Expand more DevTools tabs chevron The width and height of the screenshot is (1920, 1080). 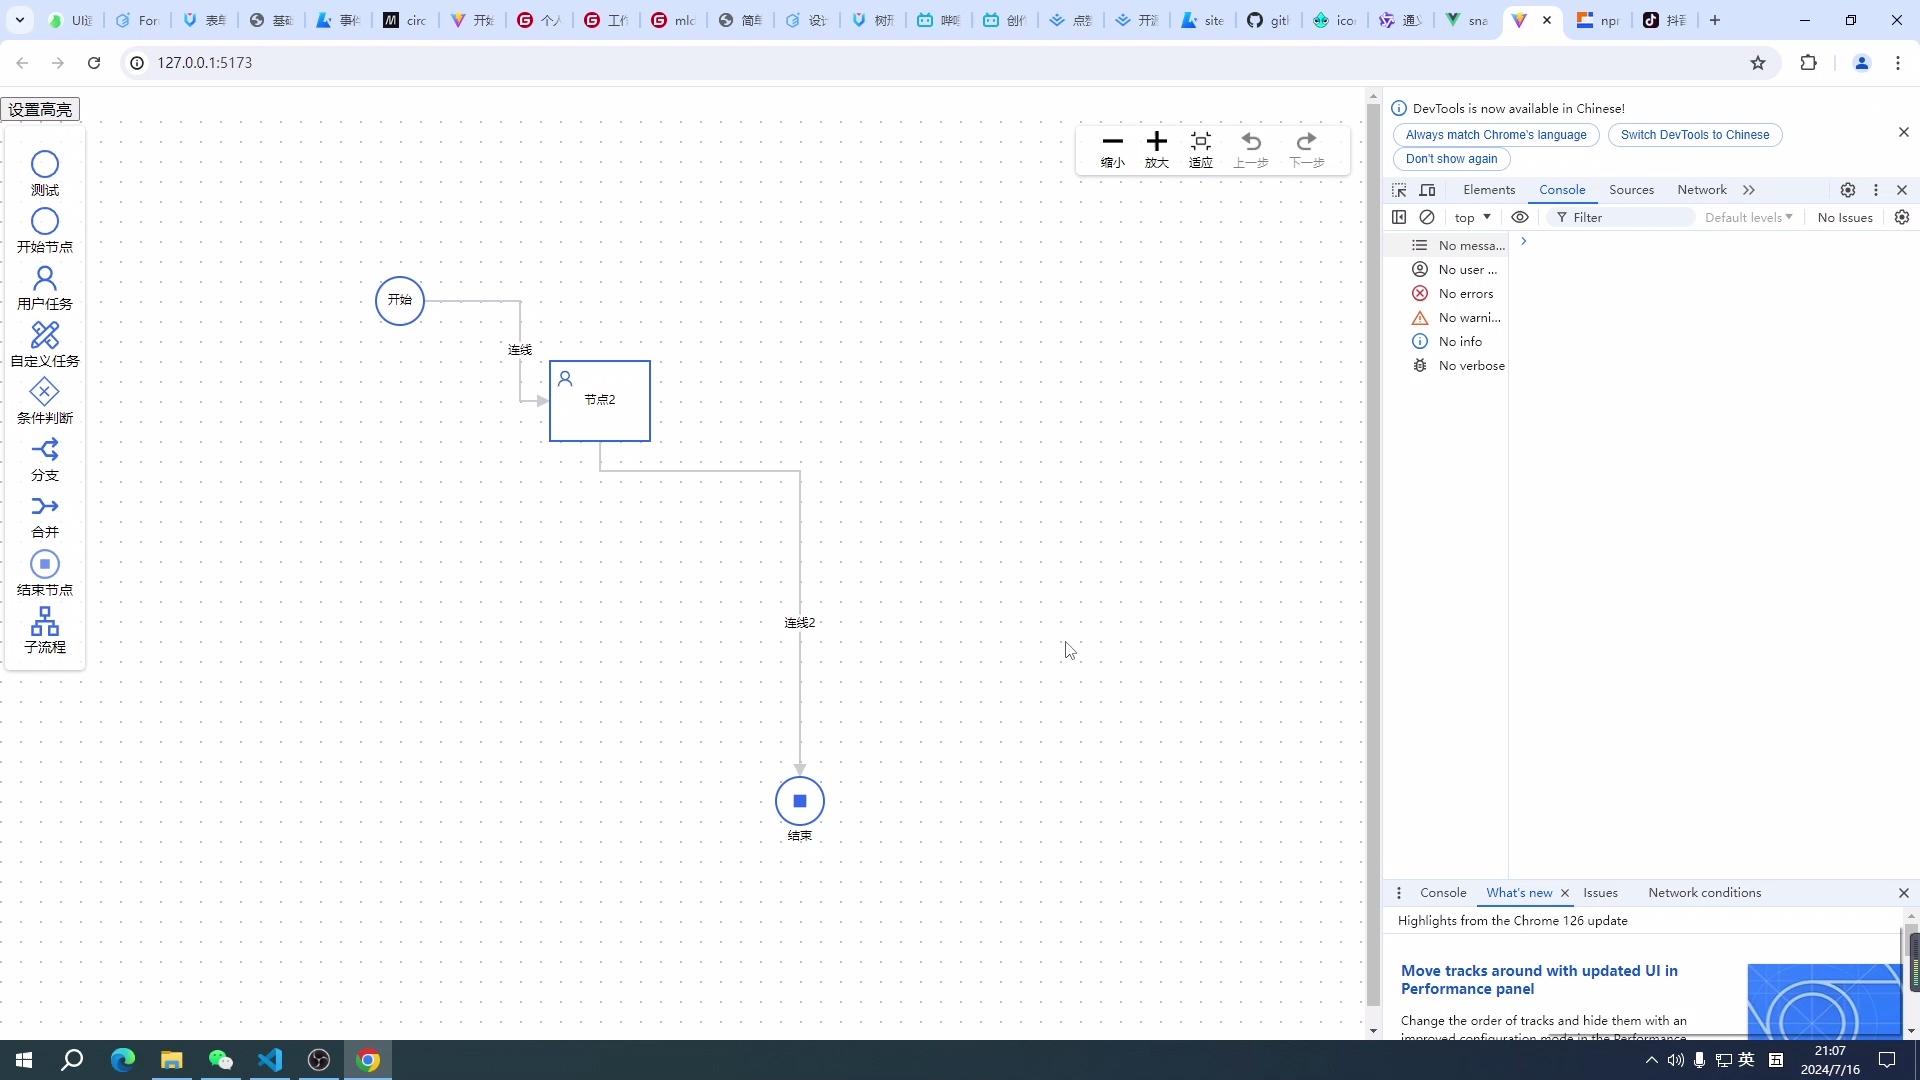tap(1749, 190)
